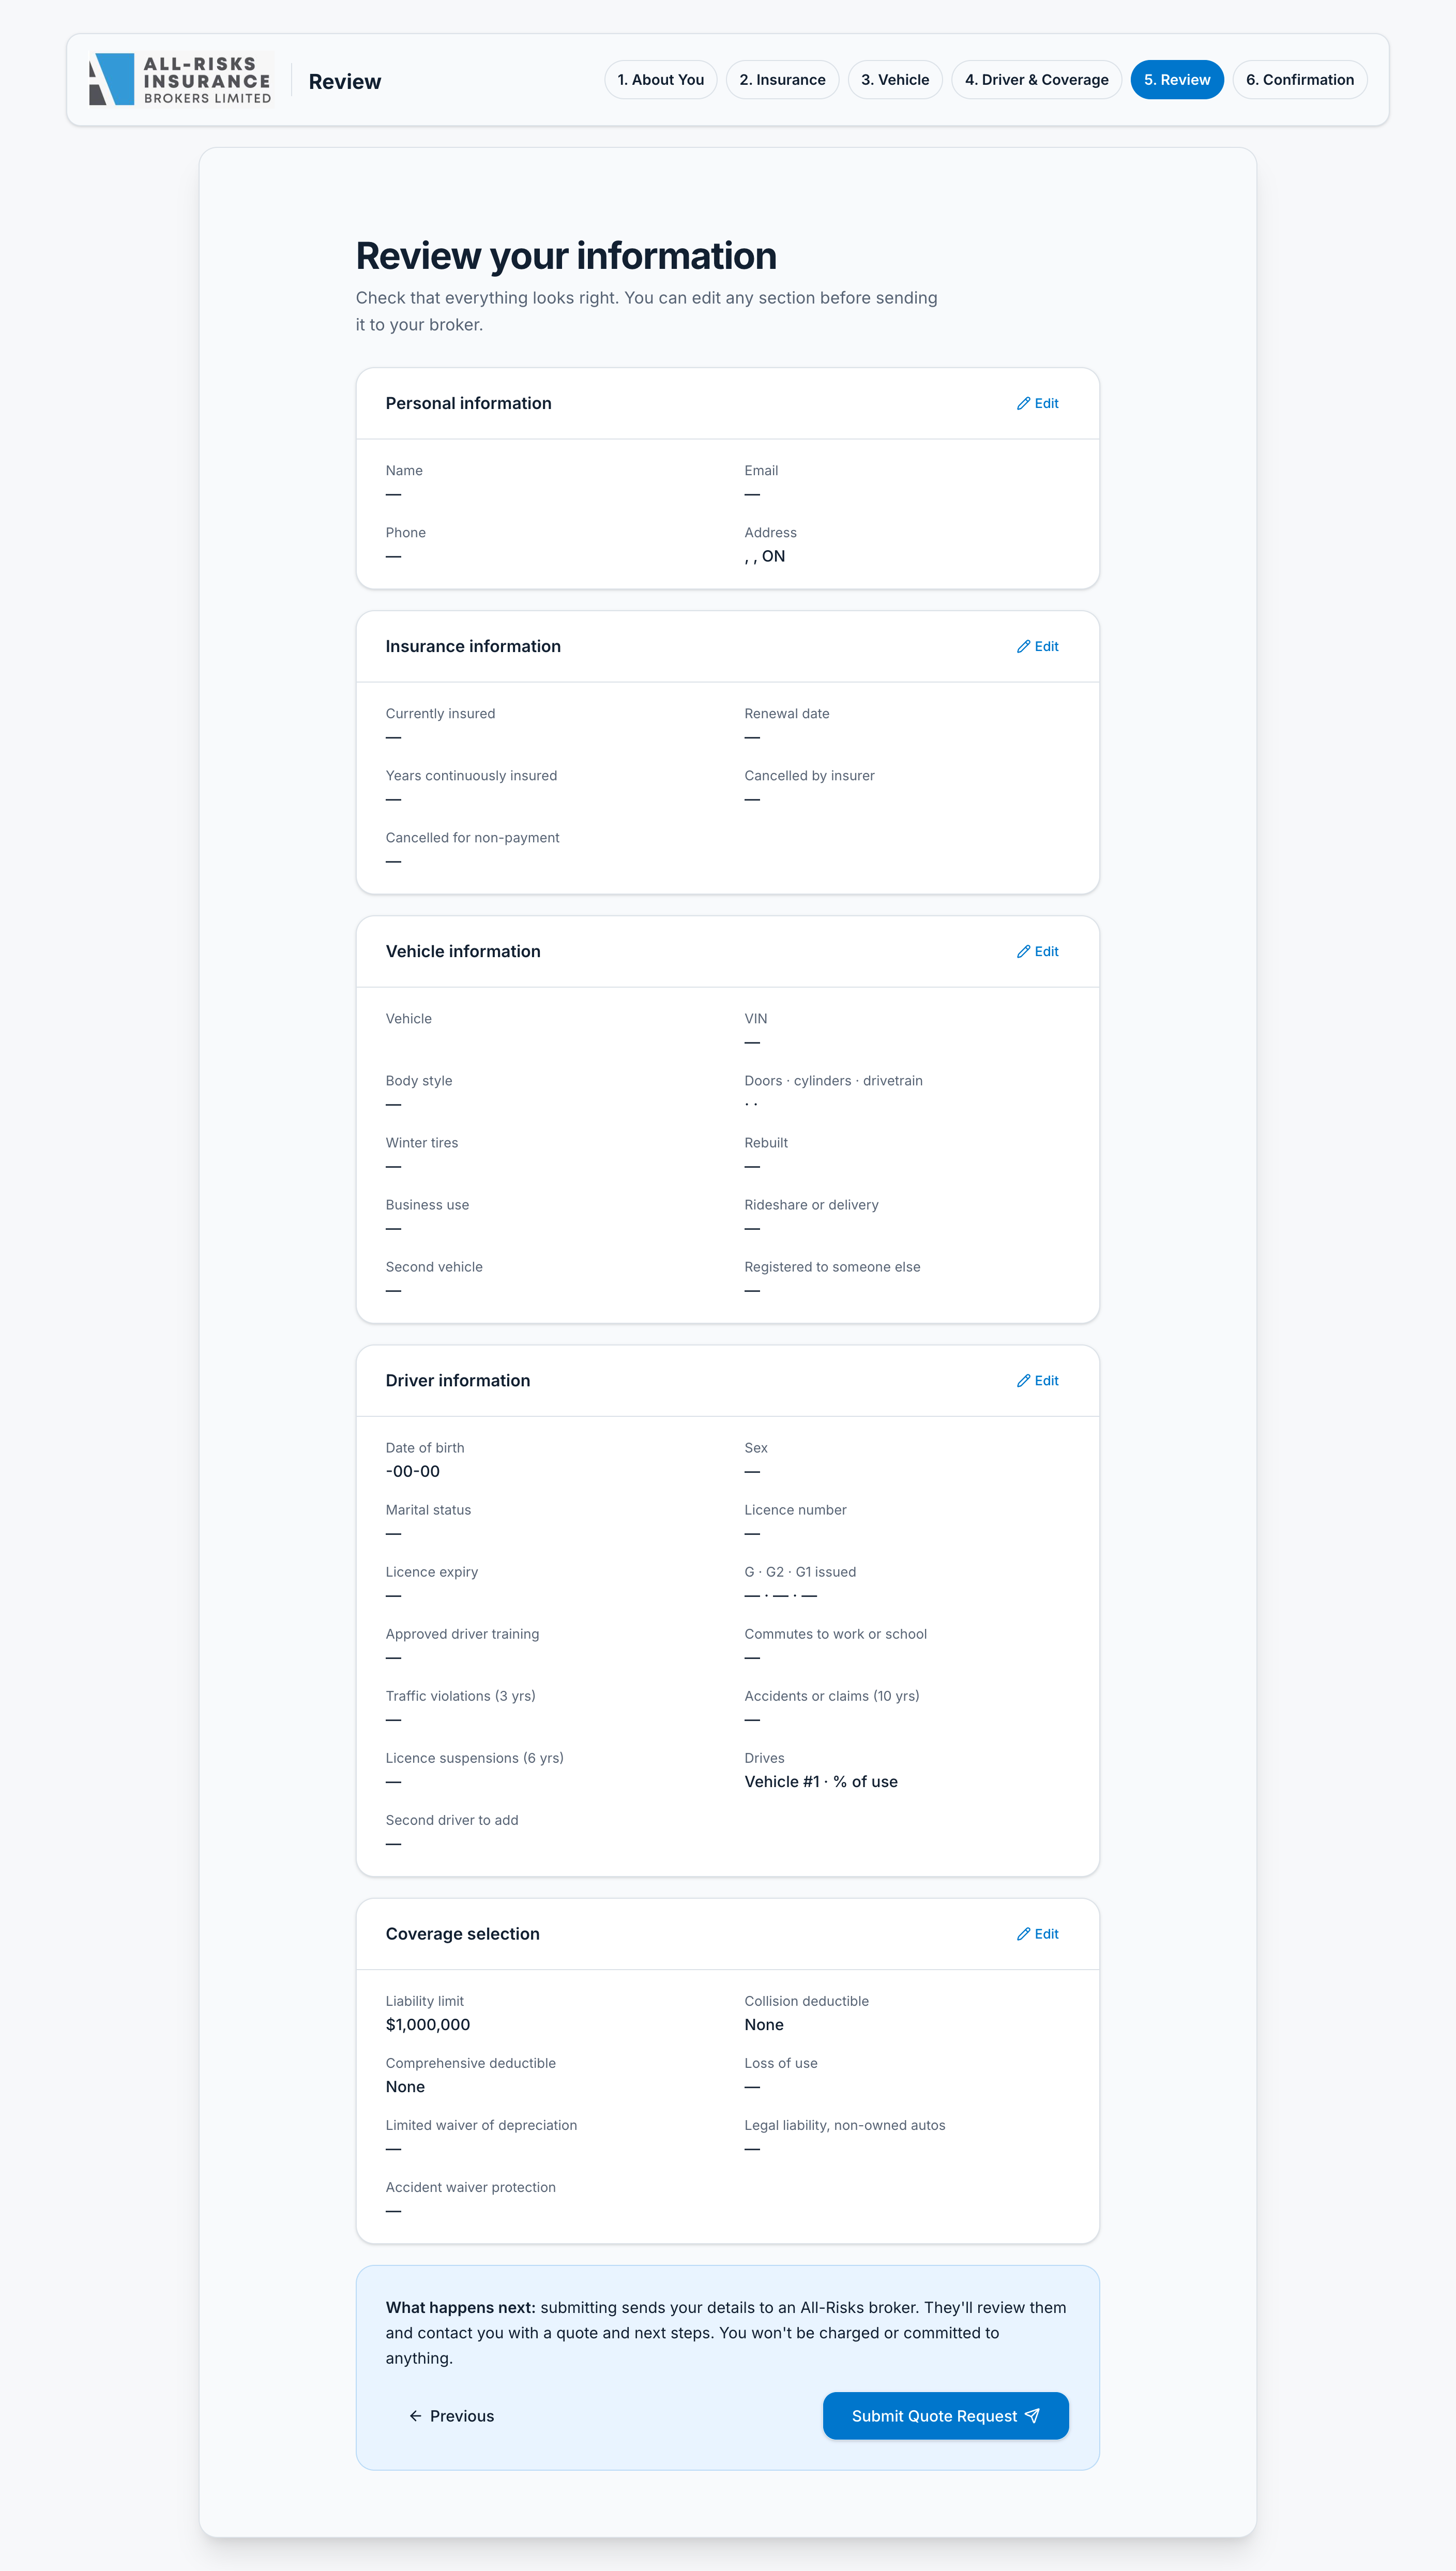Switch to the 3. Vehicle step
1456x2571 pixels.
(x=895, y=80)
